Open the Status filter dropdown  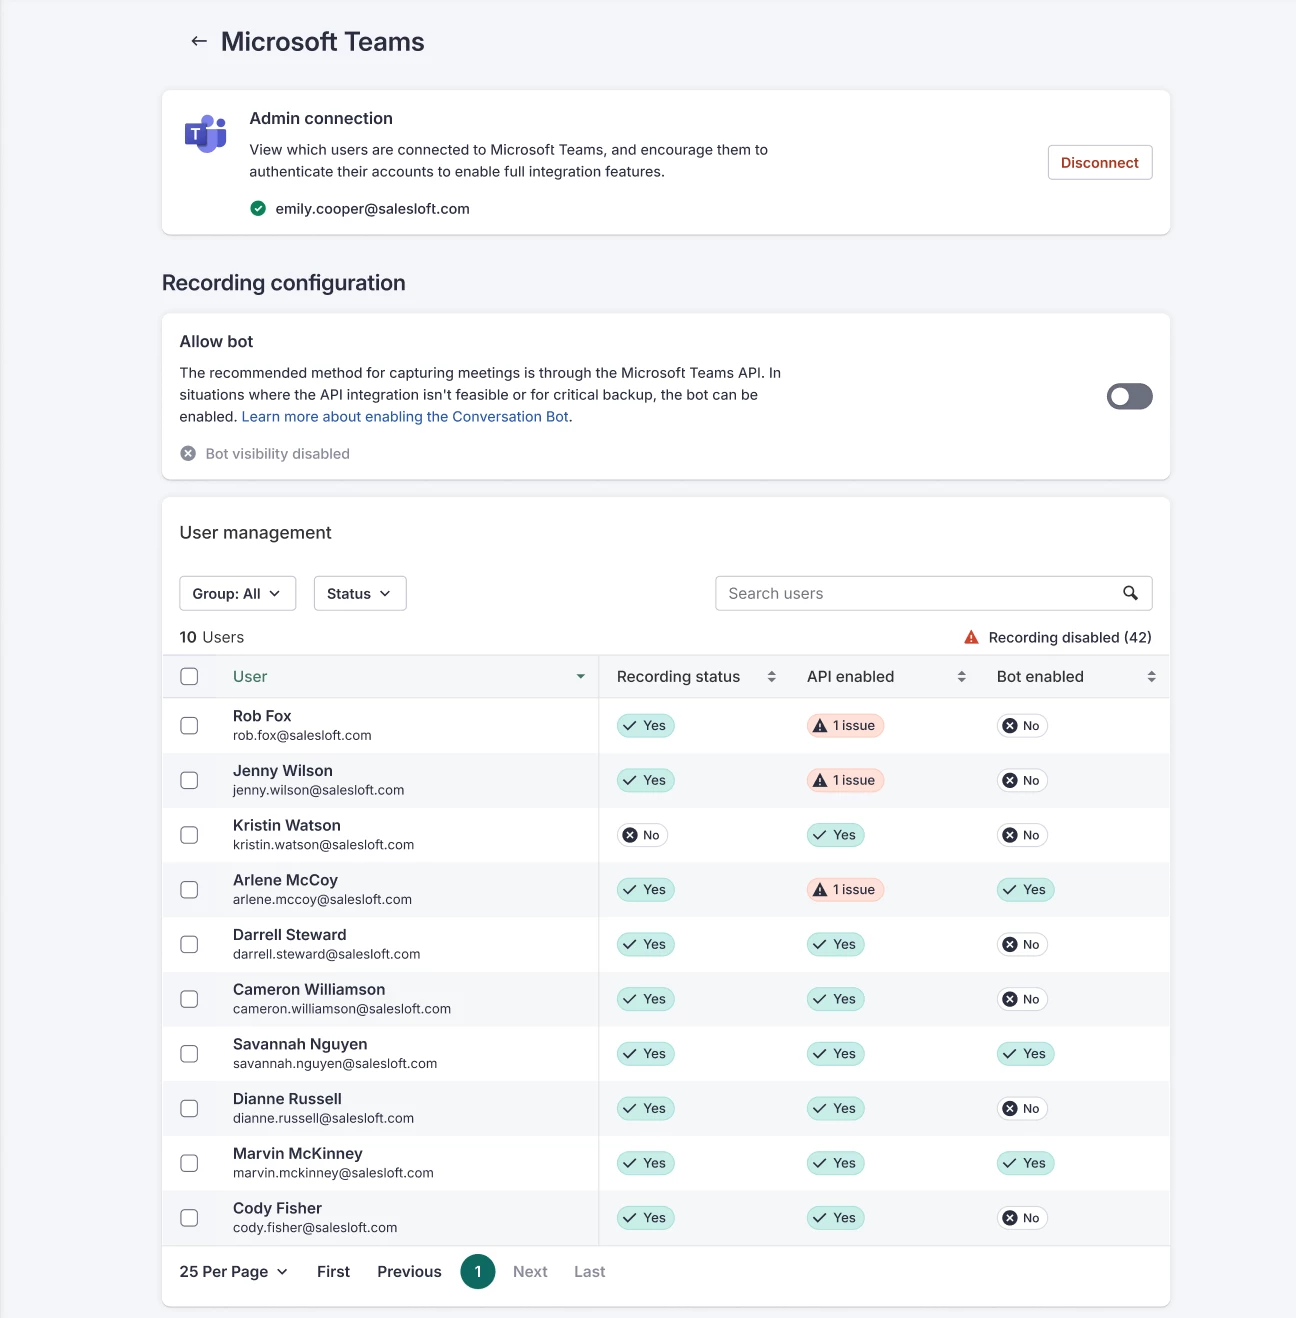pos(360,593)
